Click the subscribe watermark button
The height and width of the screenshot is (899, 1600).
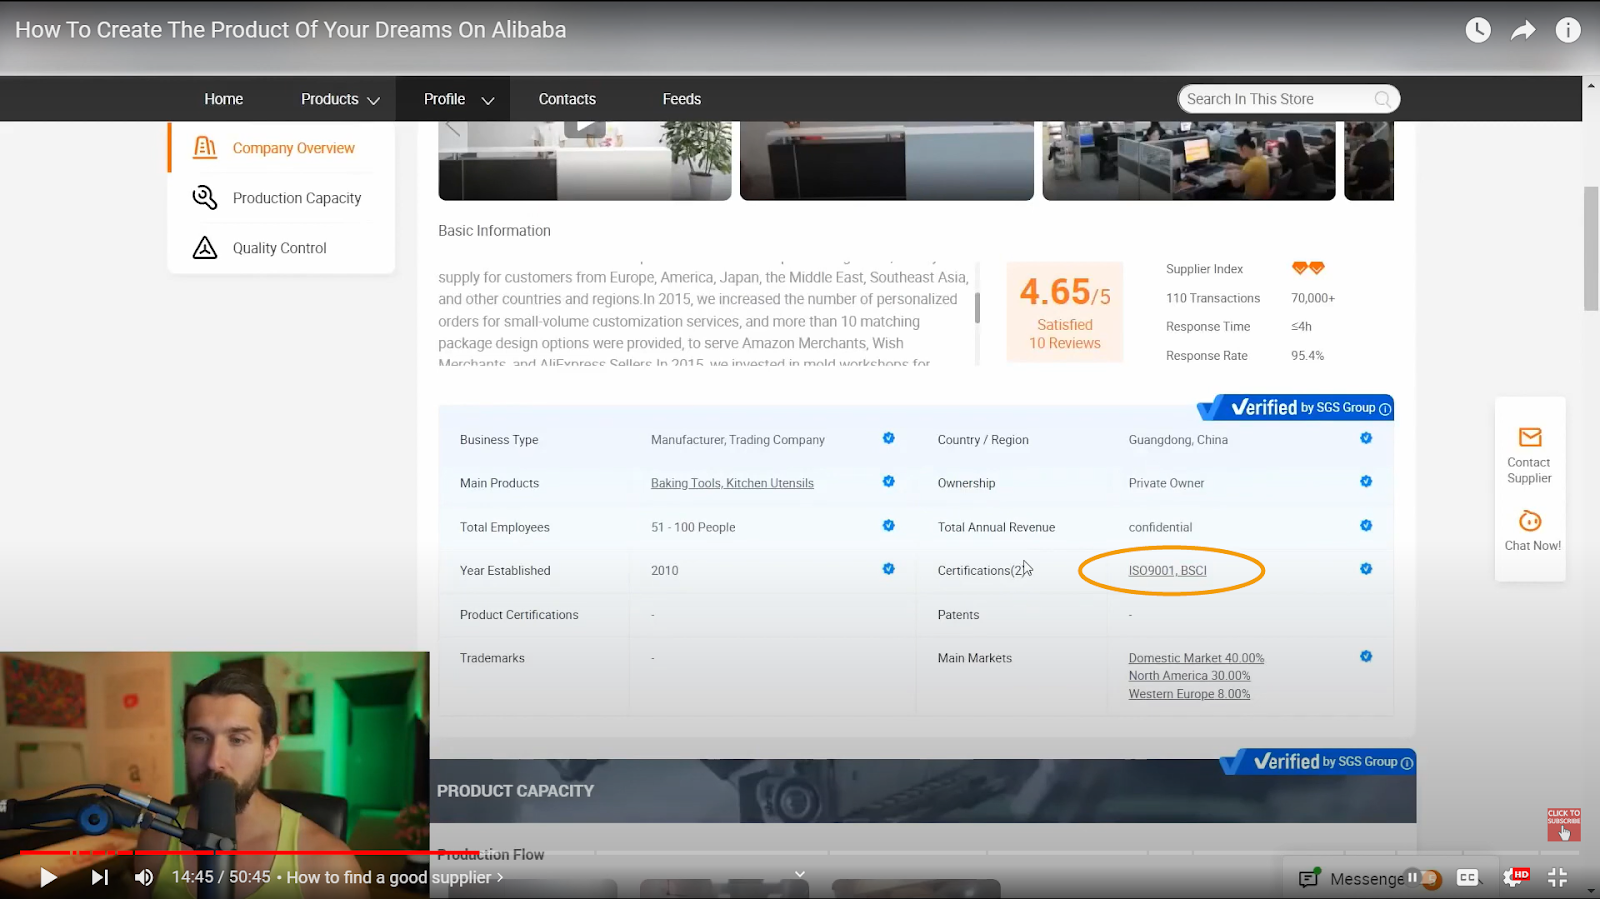(1564, 825)
